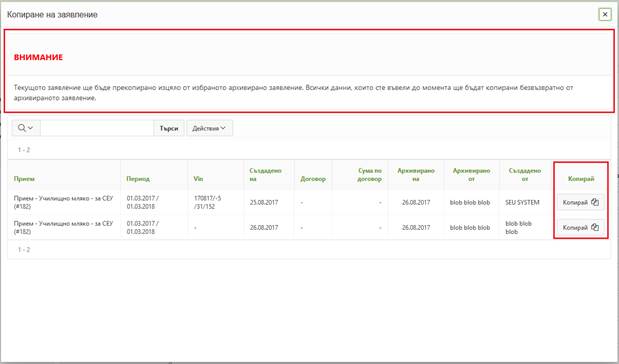This screenshot has width=619, height=364.
Task: Click the Договор column header
Action: point(313,179)
